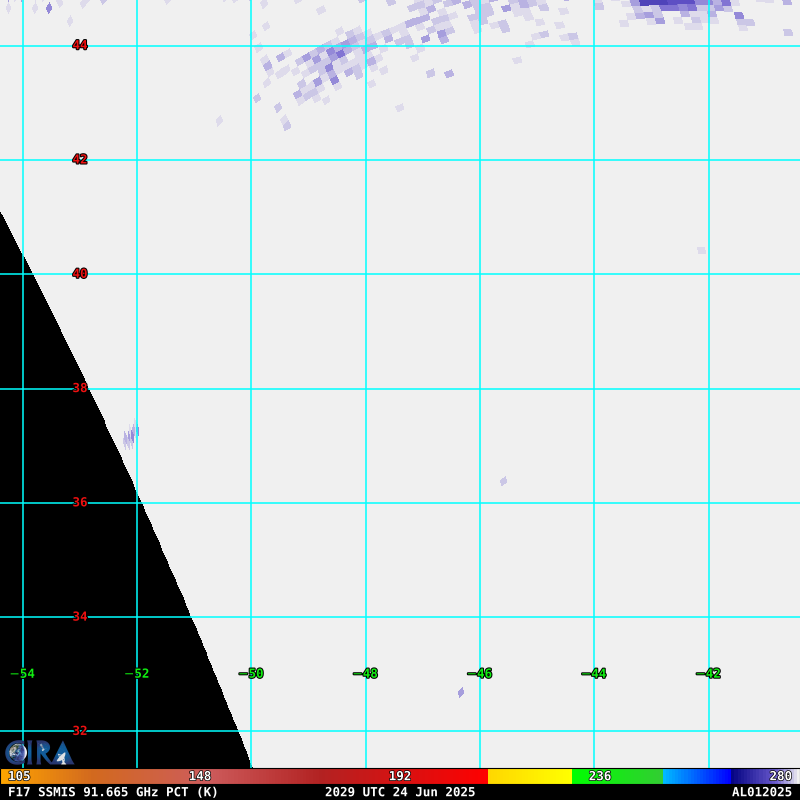Click the F17 SSMIS 91.665 GHz caption

[x=113, y=792]
